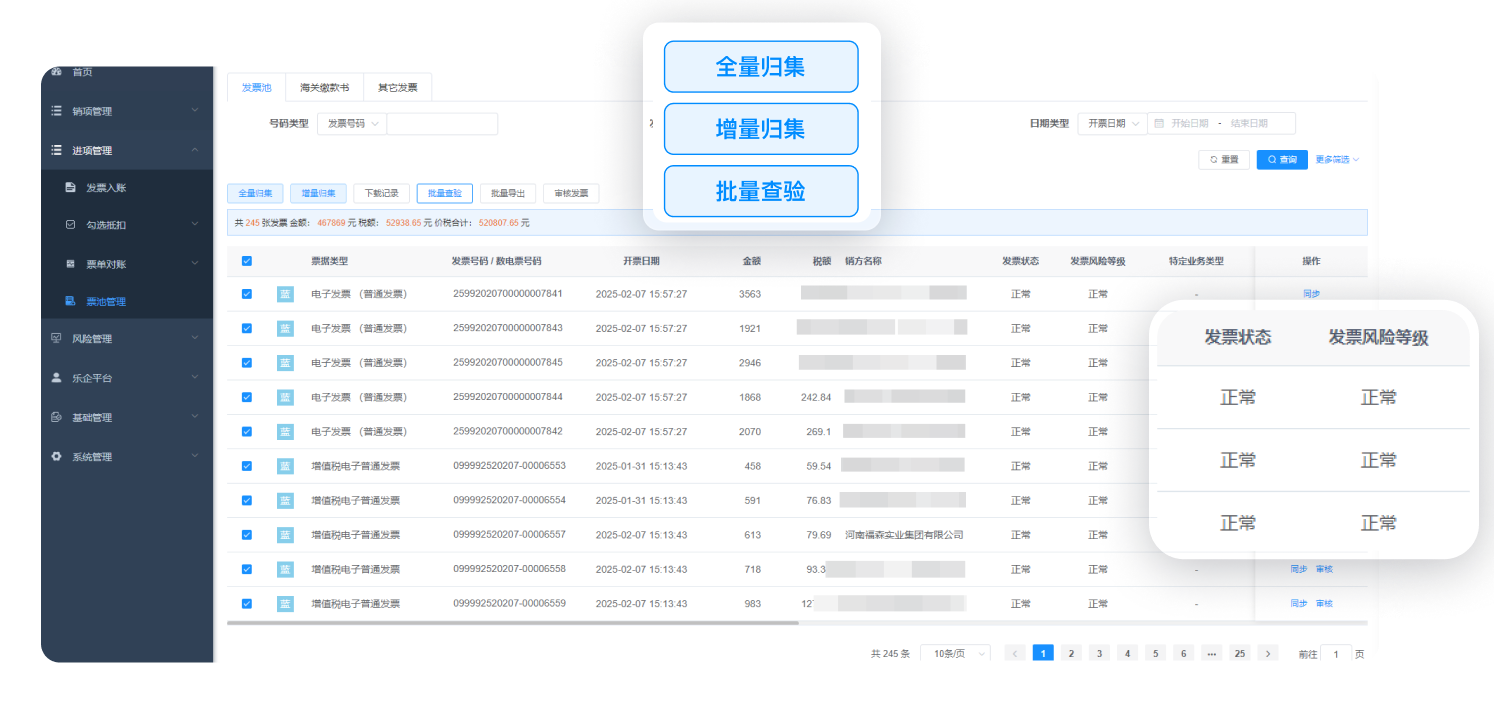Switch to the 海关缴款书 tab

(x=324, y=88)
